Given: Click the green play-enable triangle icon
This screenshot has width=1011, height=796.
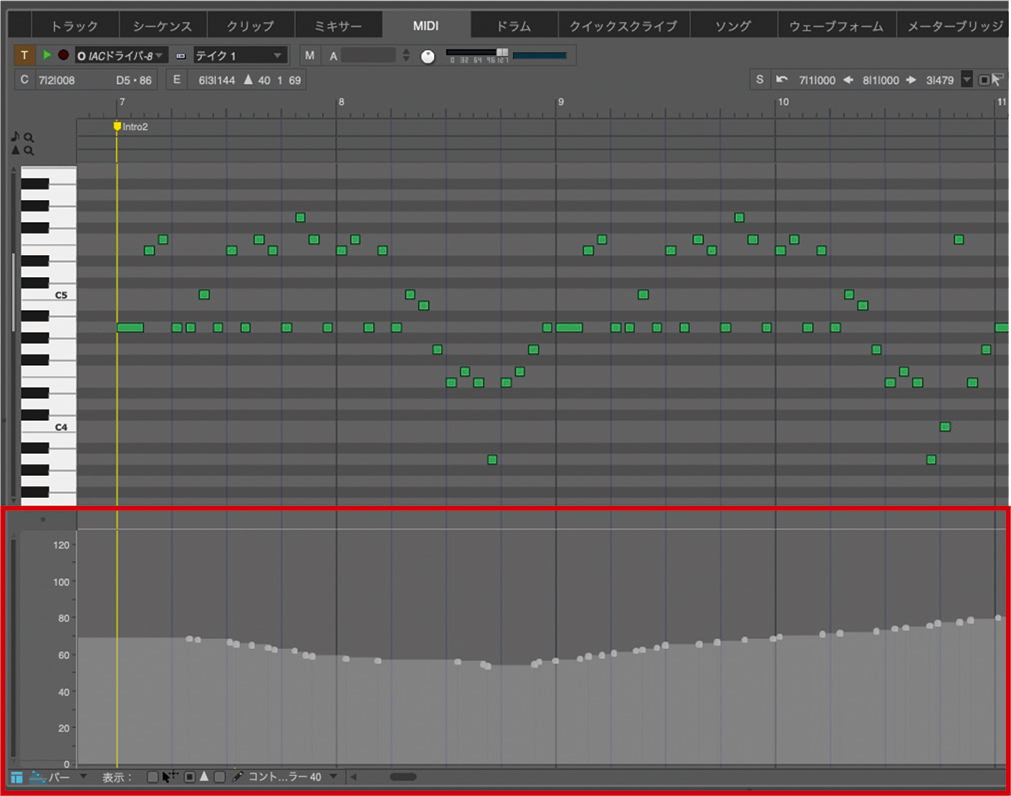Looking at the screenshot, I should 46,55.
